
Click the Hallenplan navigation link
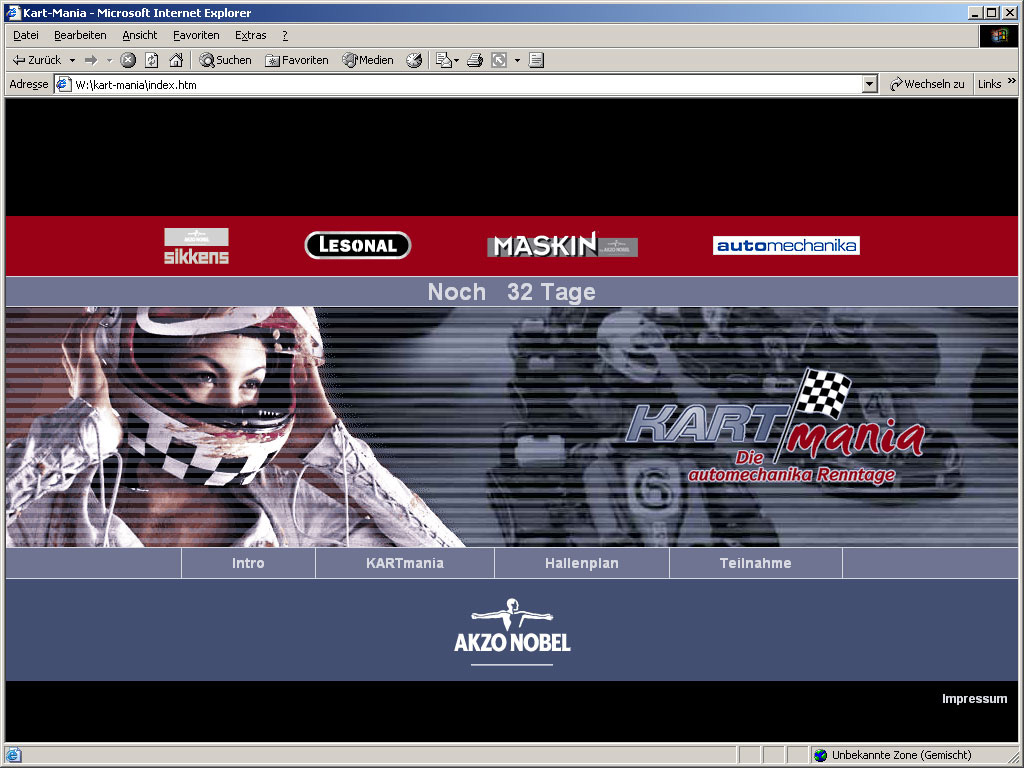coord(581,563)
